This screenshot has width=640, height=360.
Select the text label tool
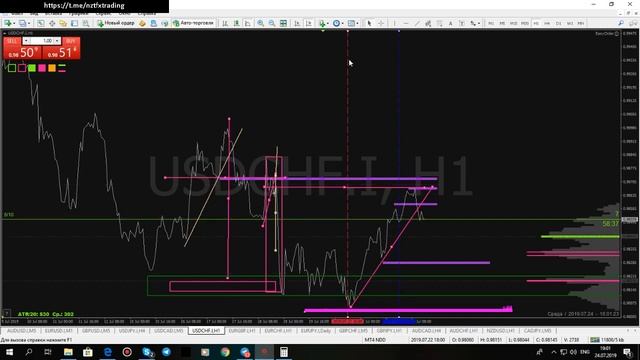[x=462, y=23]
